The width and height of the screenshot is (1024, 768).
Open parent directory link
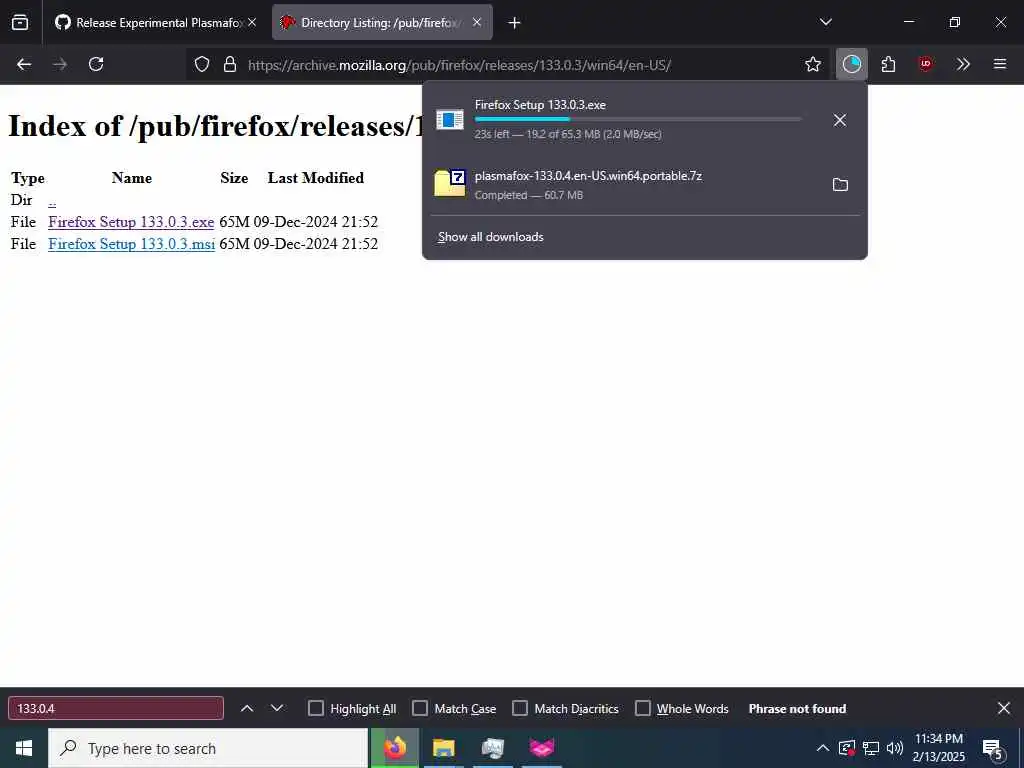click(52, 200)
